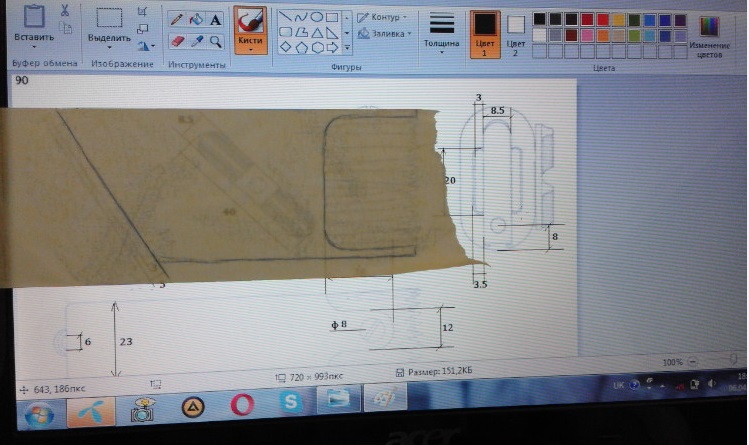Click the Crop image icon
Image resolution: width=749 pixels, height=445 pixels.
[x=142, y=11]
